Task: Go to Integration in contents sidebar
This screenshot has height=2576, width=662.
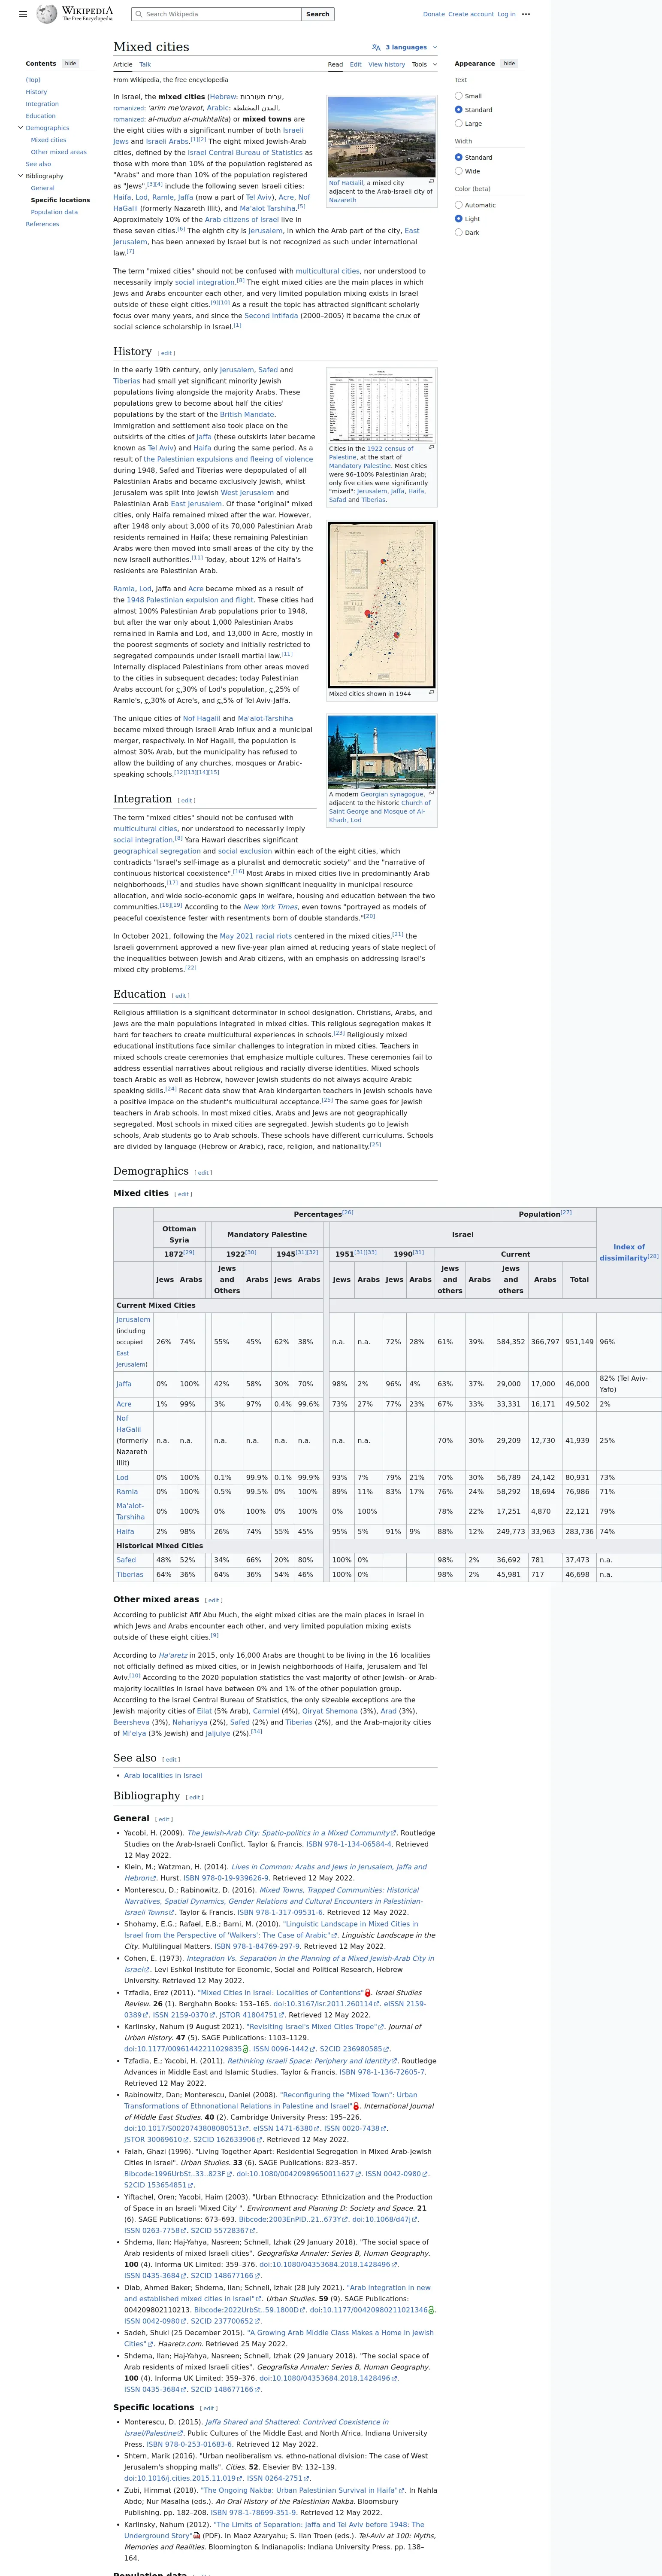Action: 42,104
